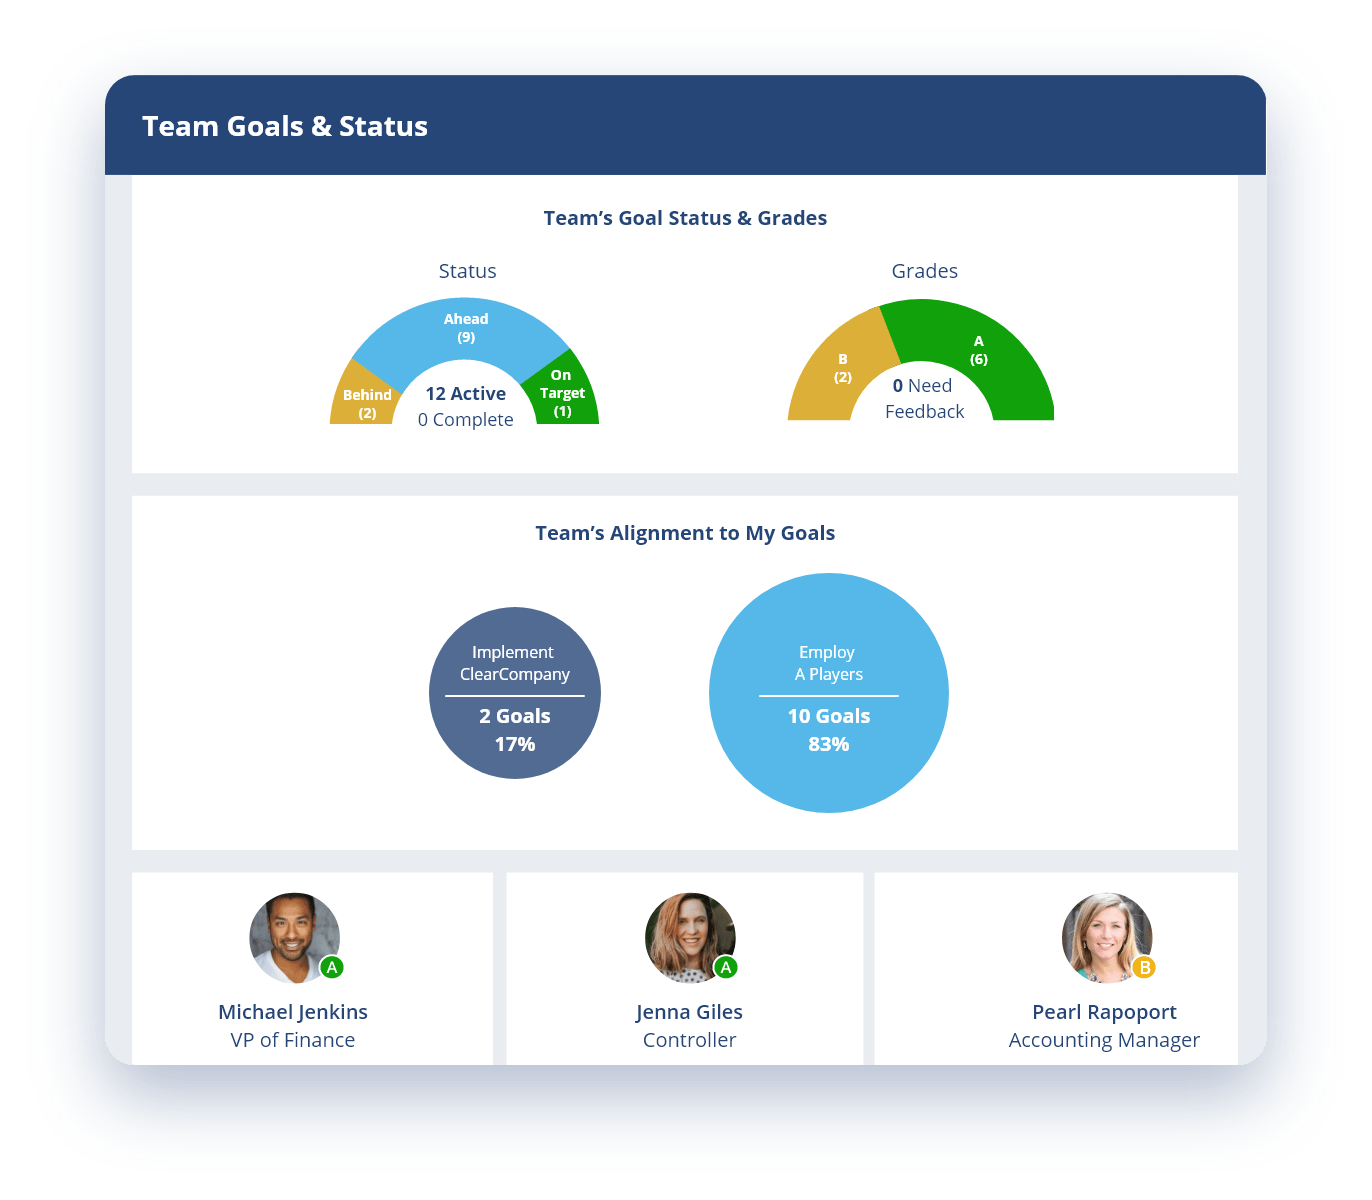Click the '12 Active' text
The image size is (1372, 1200).
click(x=465, y=394)
